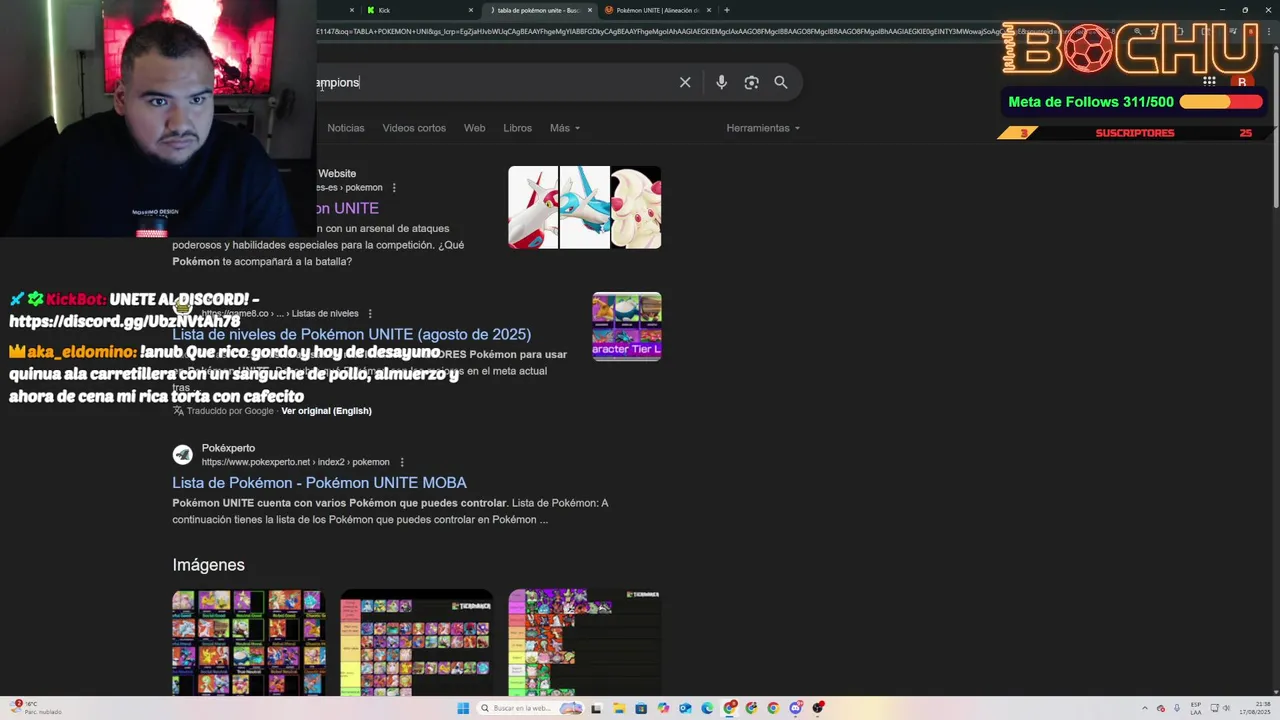Clear the search box with the X icon
The height and width of the screenshot is (720, 1280).
[x=685, y=82]
